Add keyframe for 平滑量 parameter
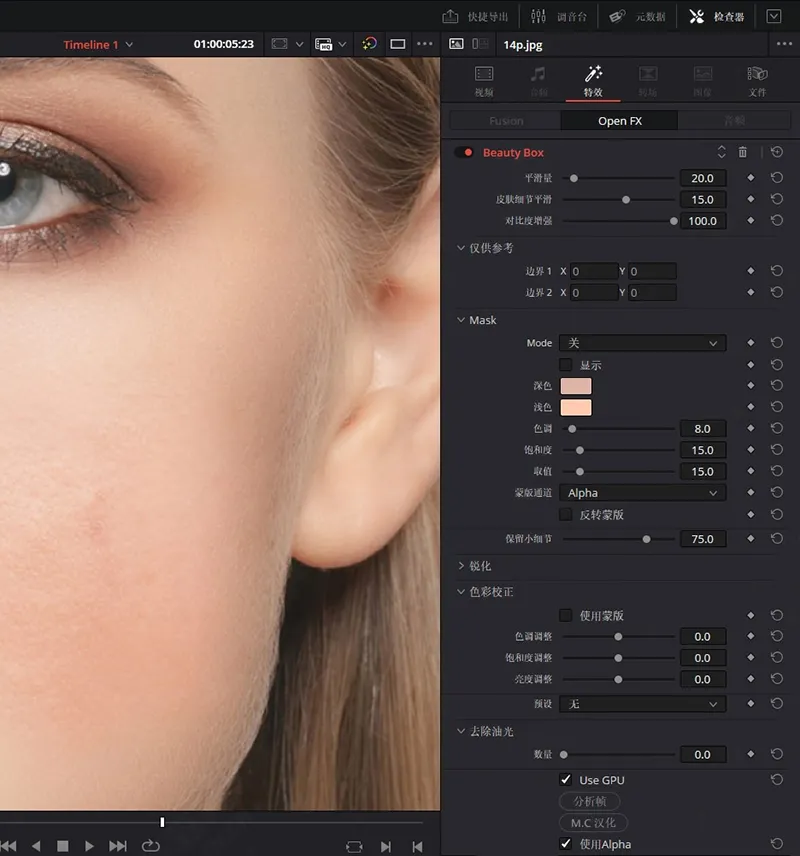Screen dimensions: 800x856 tap(750, 178)
